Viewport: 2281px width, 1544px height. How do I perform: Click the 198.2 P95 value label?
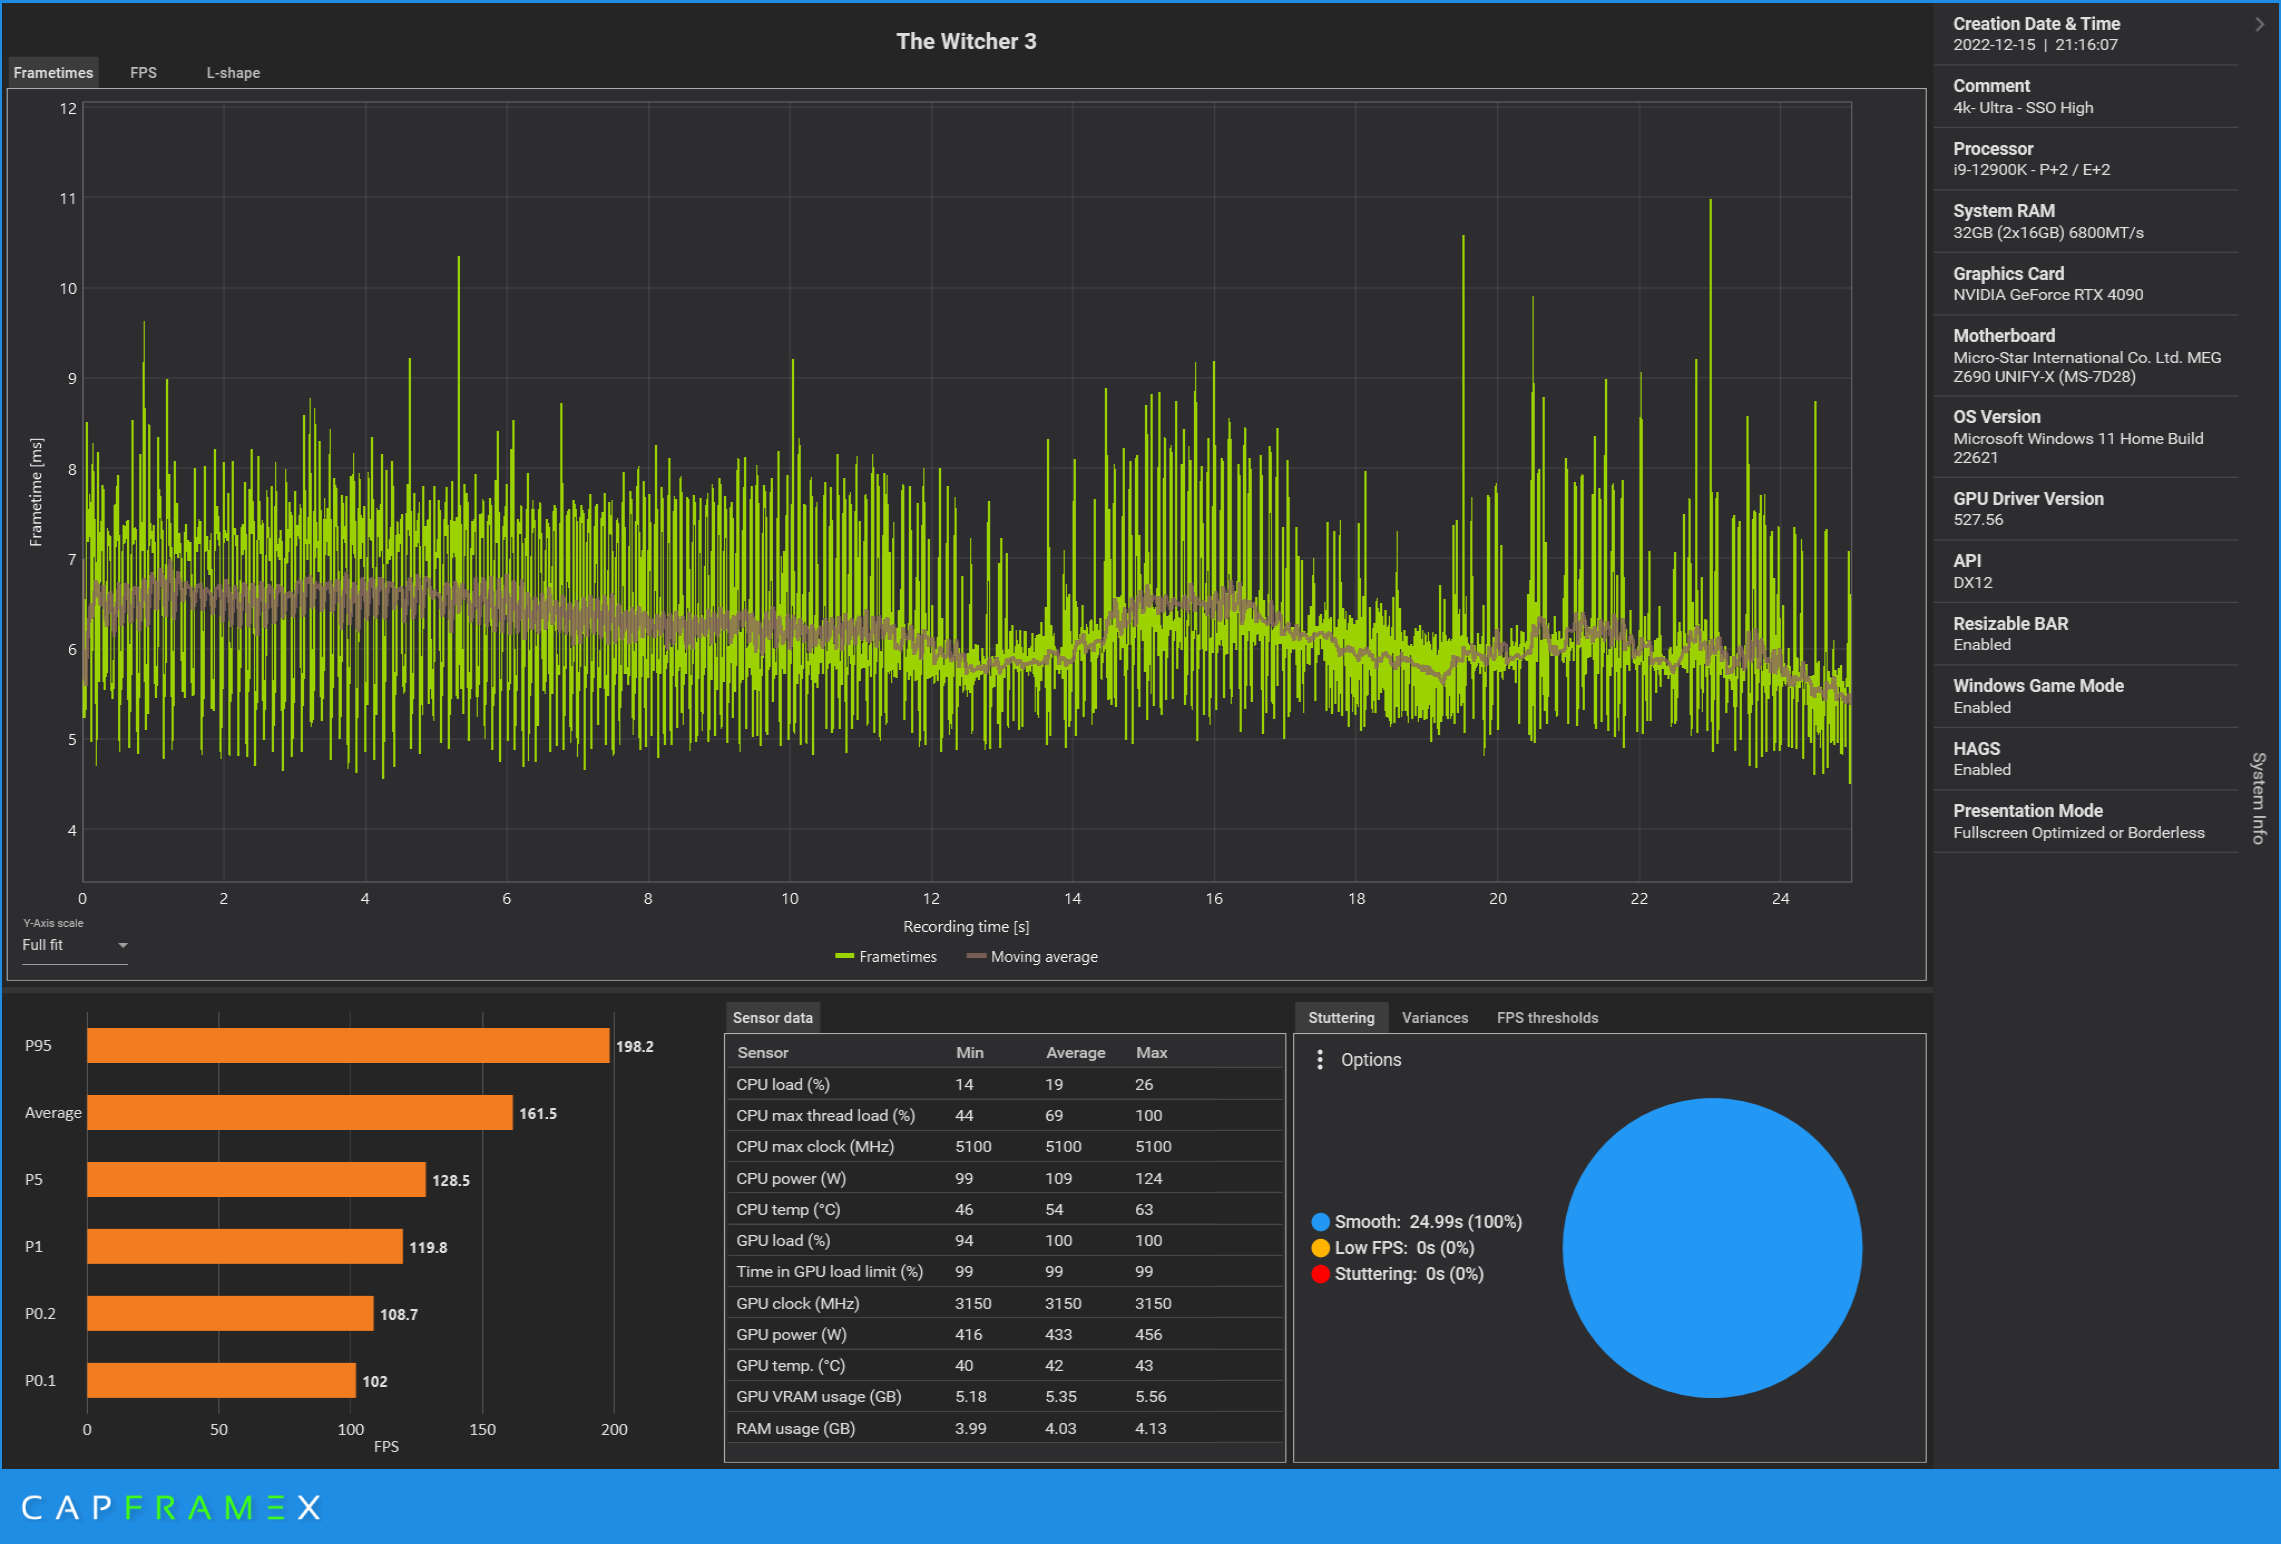coord(635,1047)
